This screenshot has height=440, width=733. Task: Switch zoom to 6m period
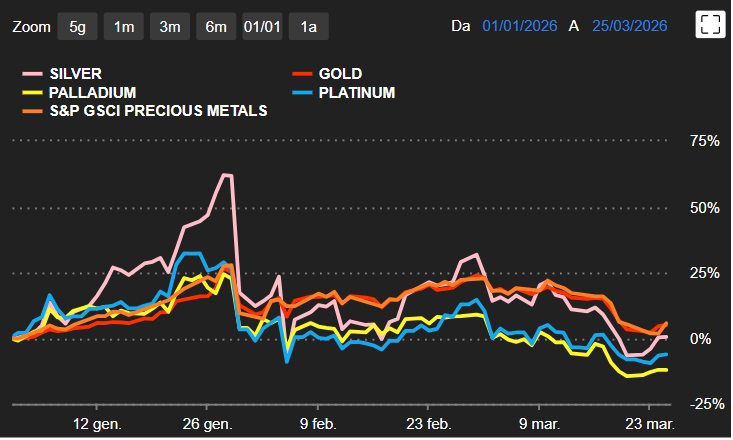pyautogui.click(x=215, y=26)
